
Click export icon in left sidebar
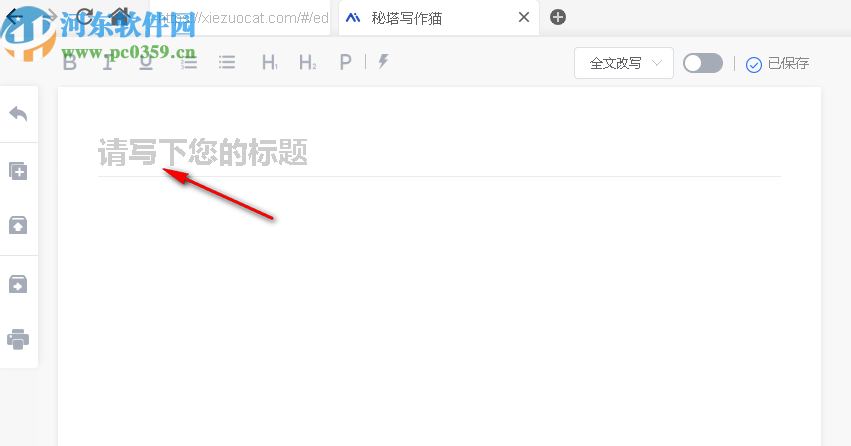18,284
